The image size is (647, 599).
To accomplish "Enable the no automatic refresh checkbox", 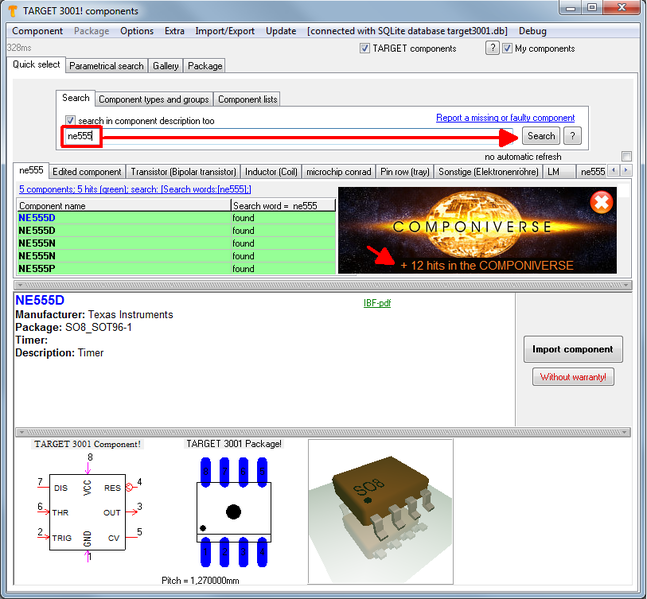I will point(626,156).
